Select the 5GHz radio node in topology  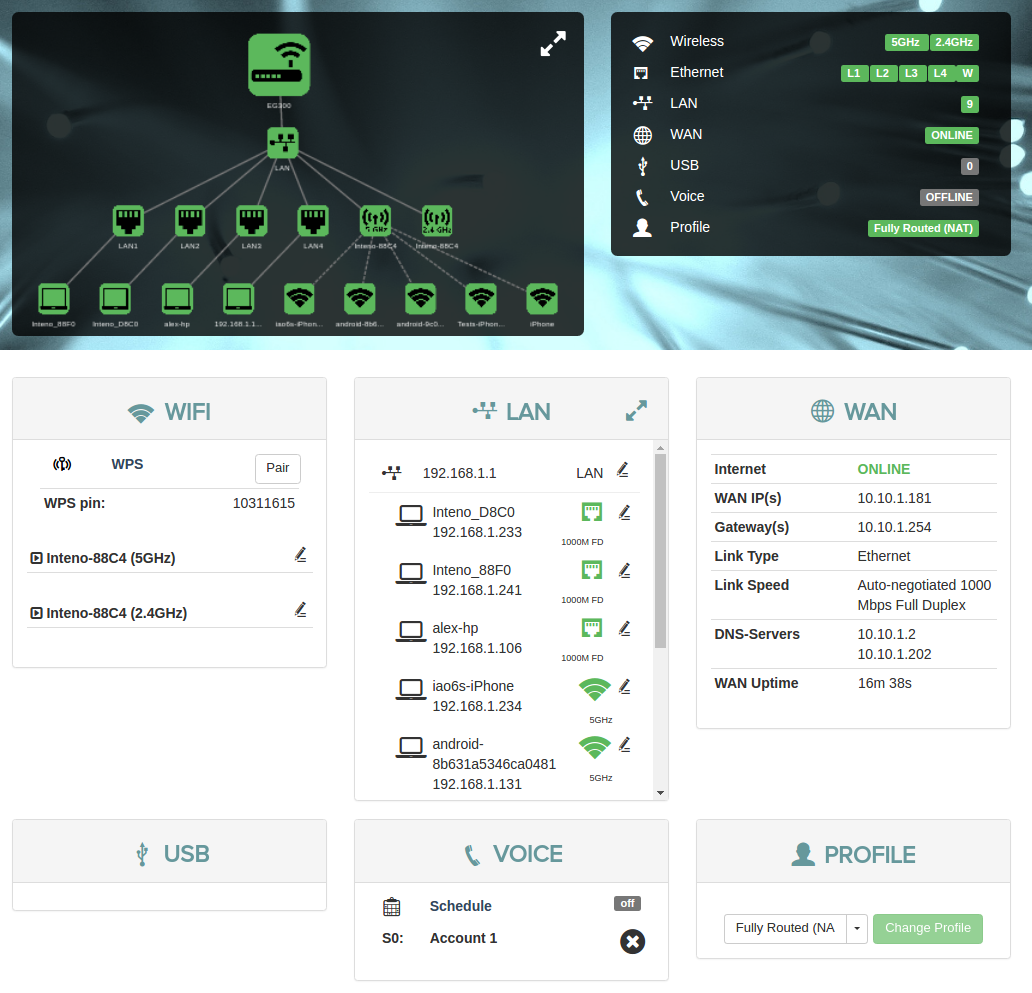pyautogui.click(x=375, y=221)
